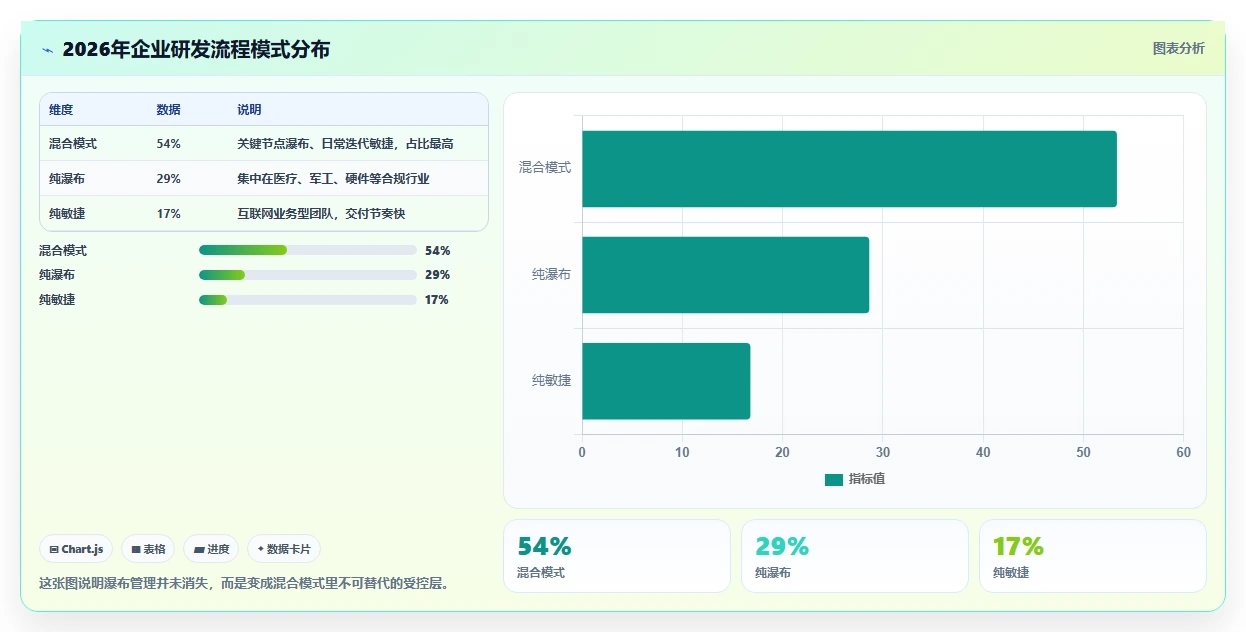Select the 进度 tag chip
This screenshot has width=1246, height=632.
tap(211, 549)
